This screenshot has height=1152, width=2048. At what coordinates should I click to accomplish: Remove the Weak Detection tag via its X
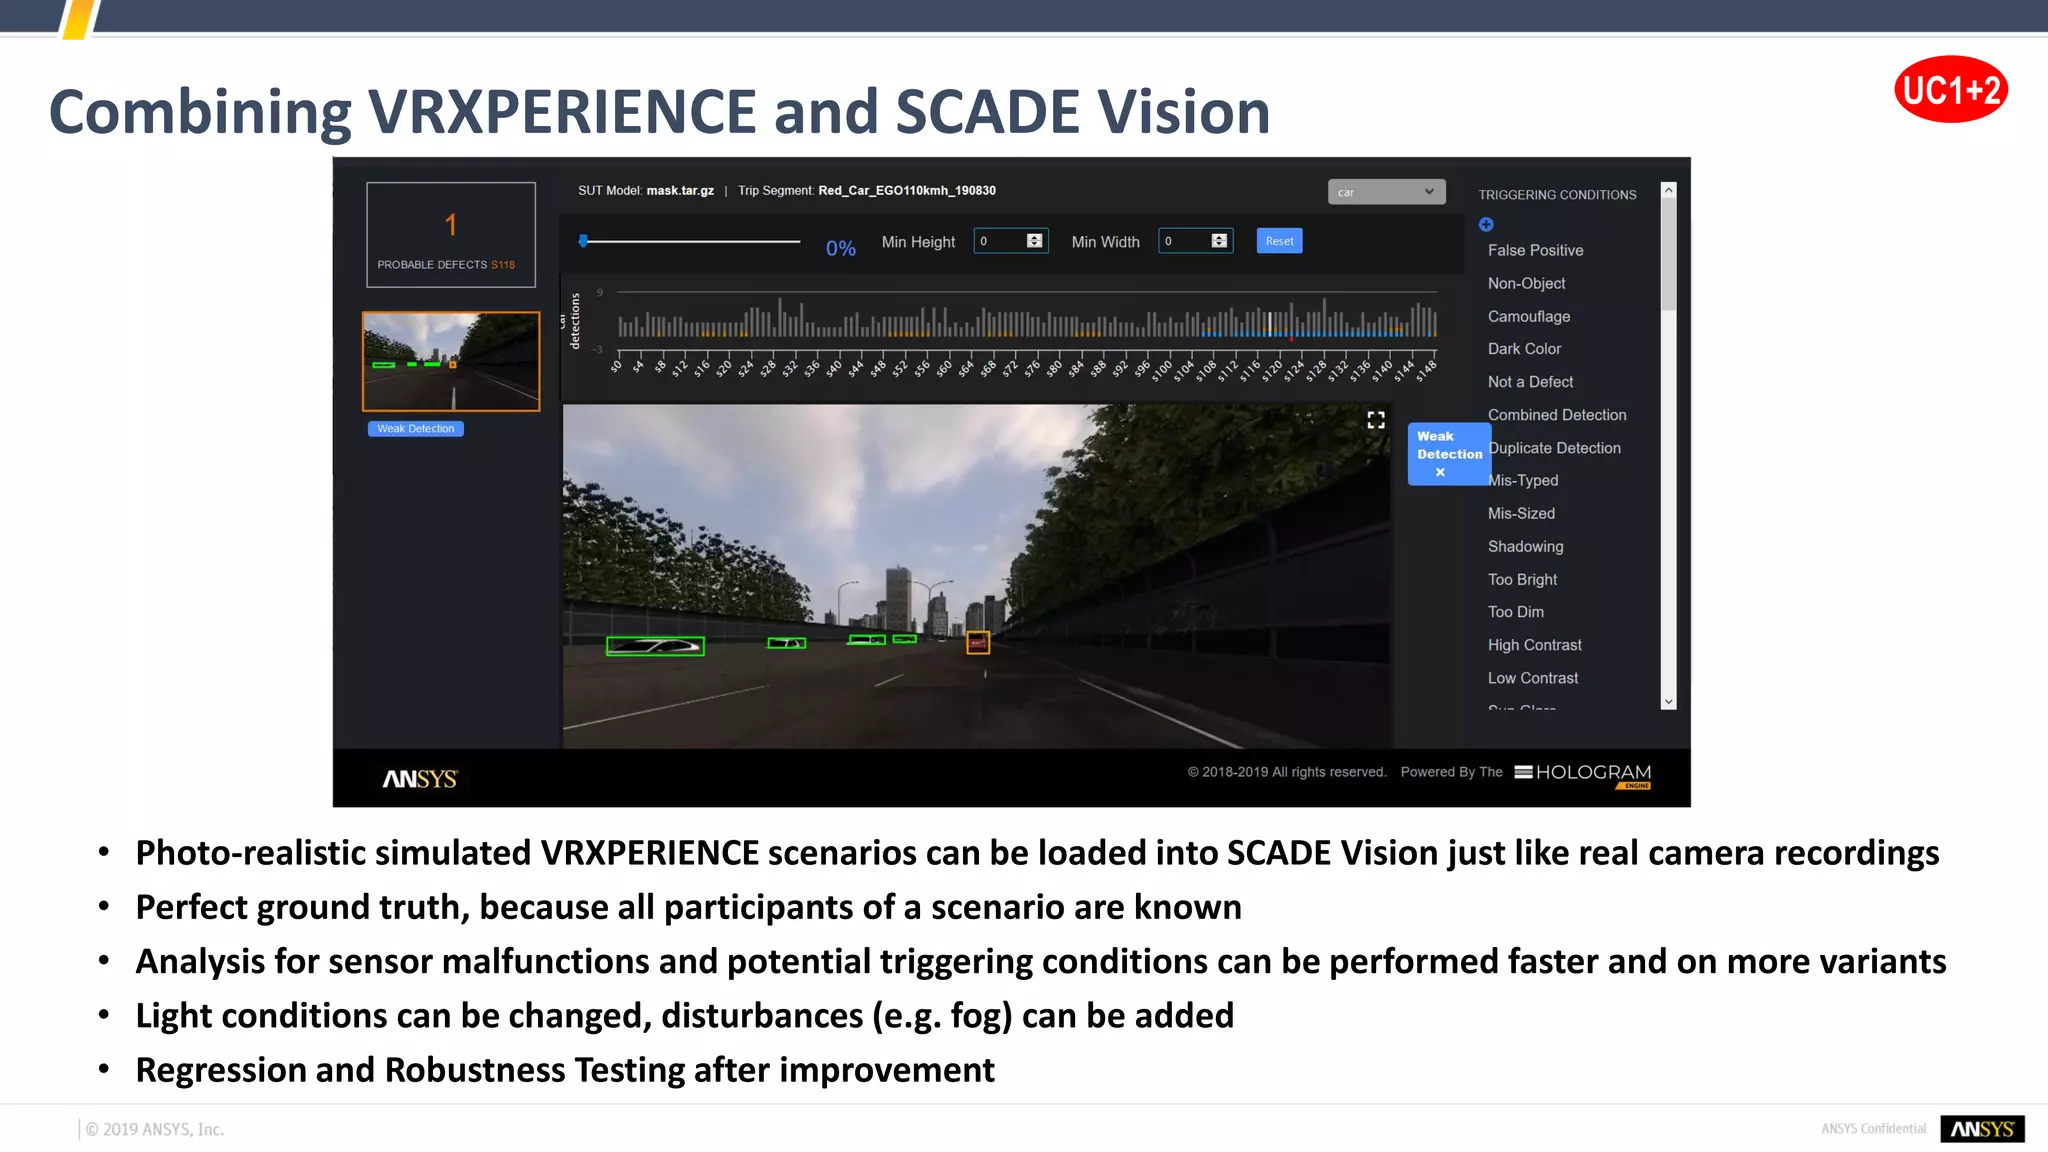coord(1440,472)
